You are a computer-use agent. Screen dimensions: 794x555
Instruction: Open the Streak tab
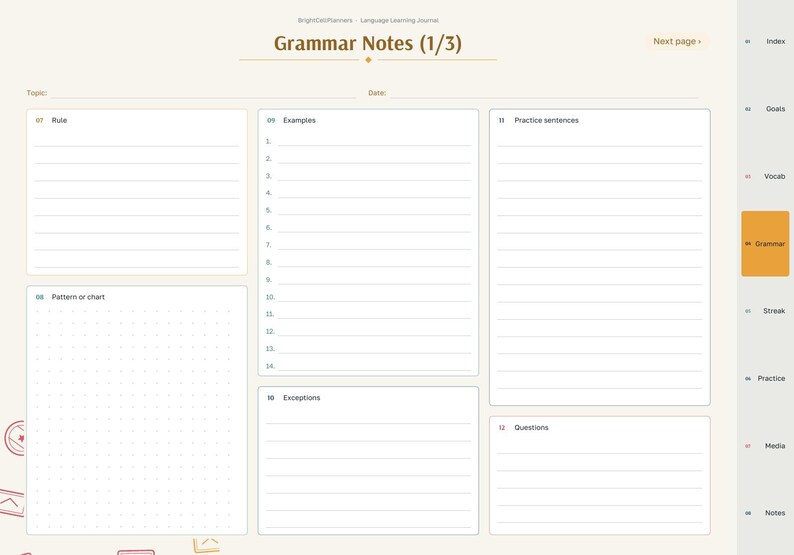(765, 311)
